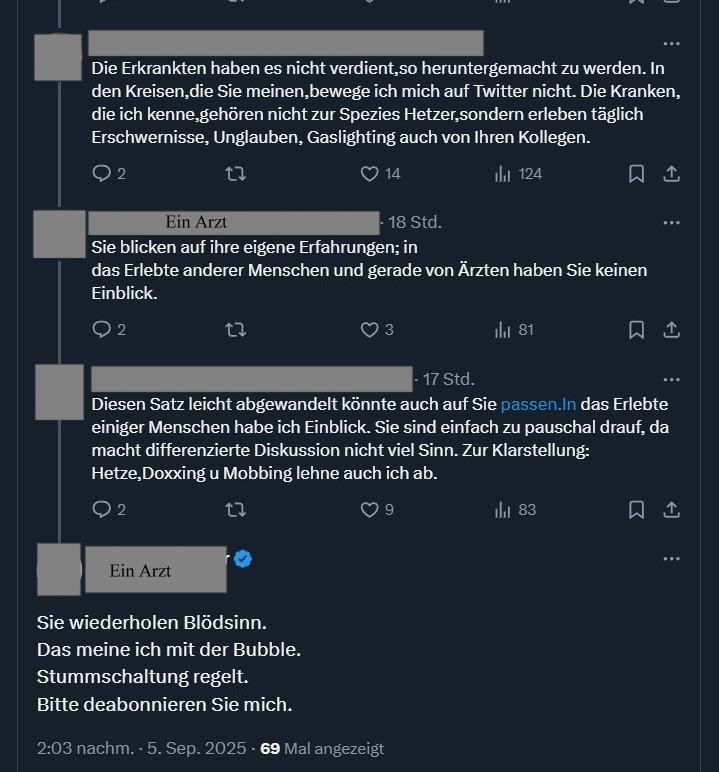
Task: Like the reply with 9 likes
Action: (370, 509)
